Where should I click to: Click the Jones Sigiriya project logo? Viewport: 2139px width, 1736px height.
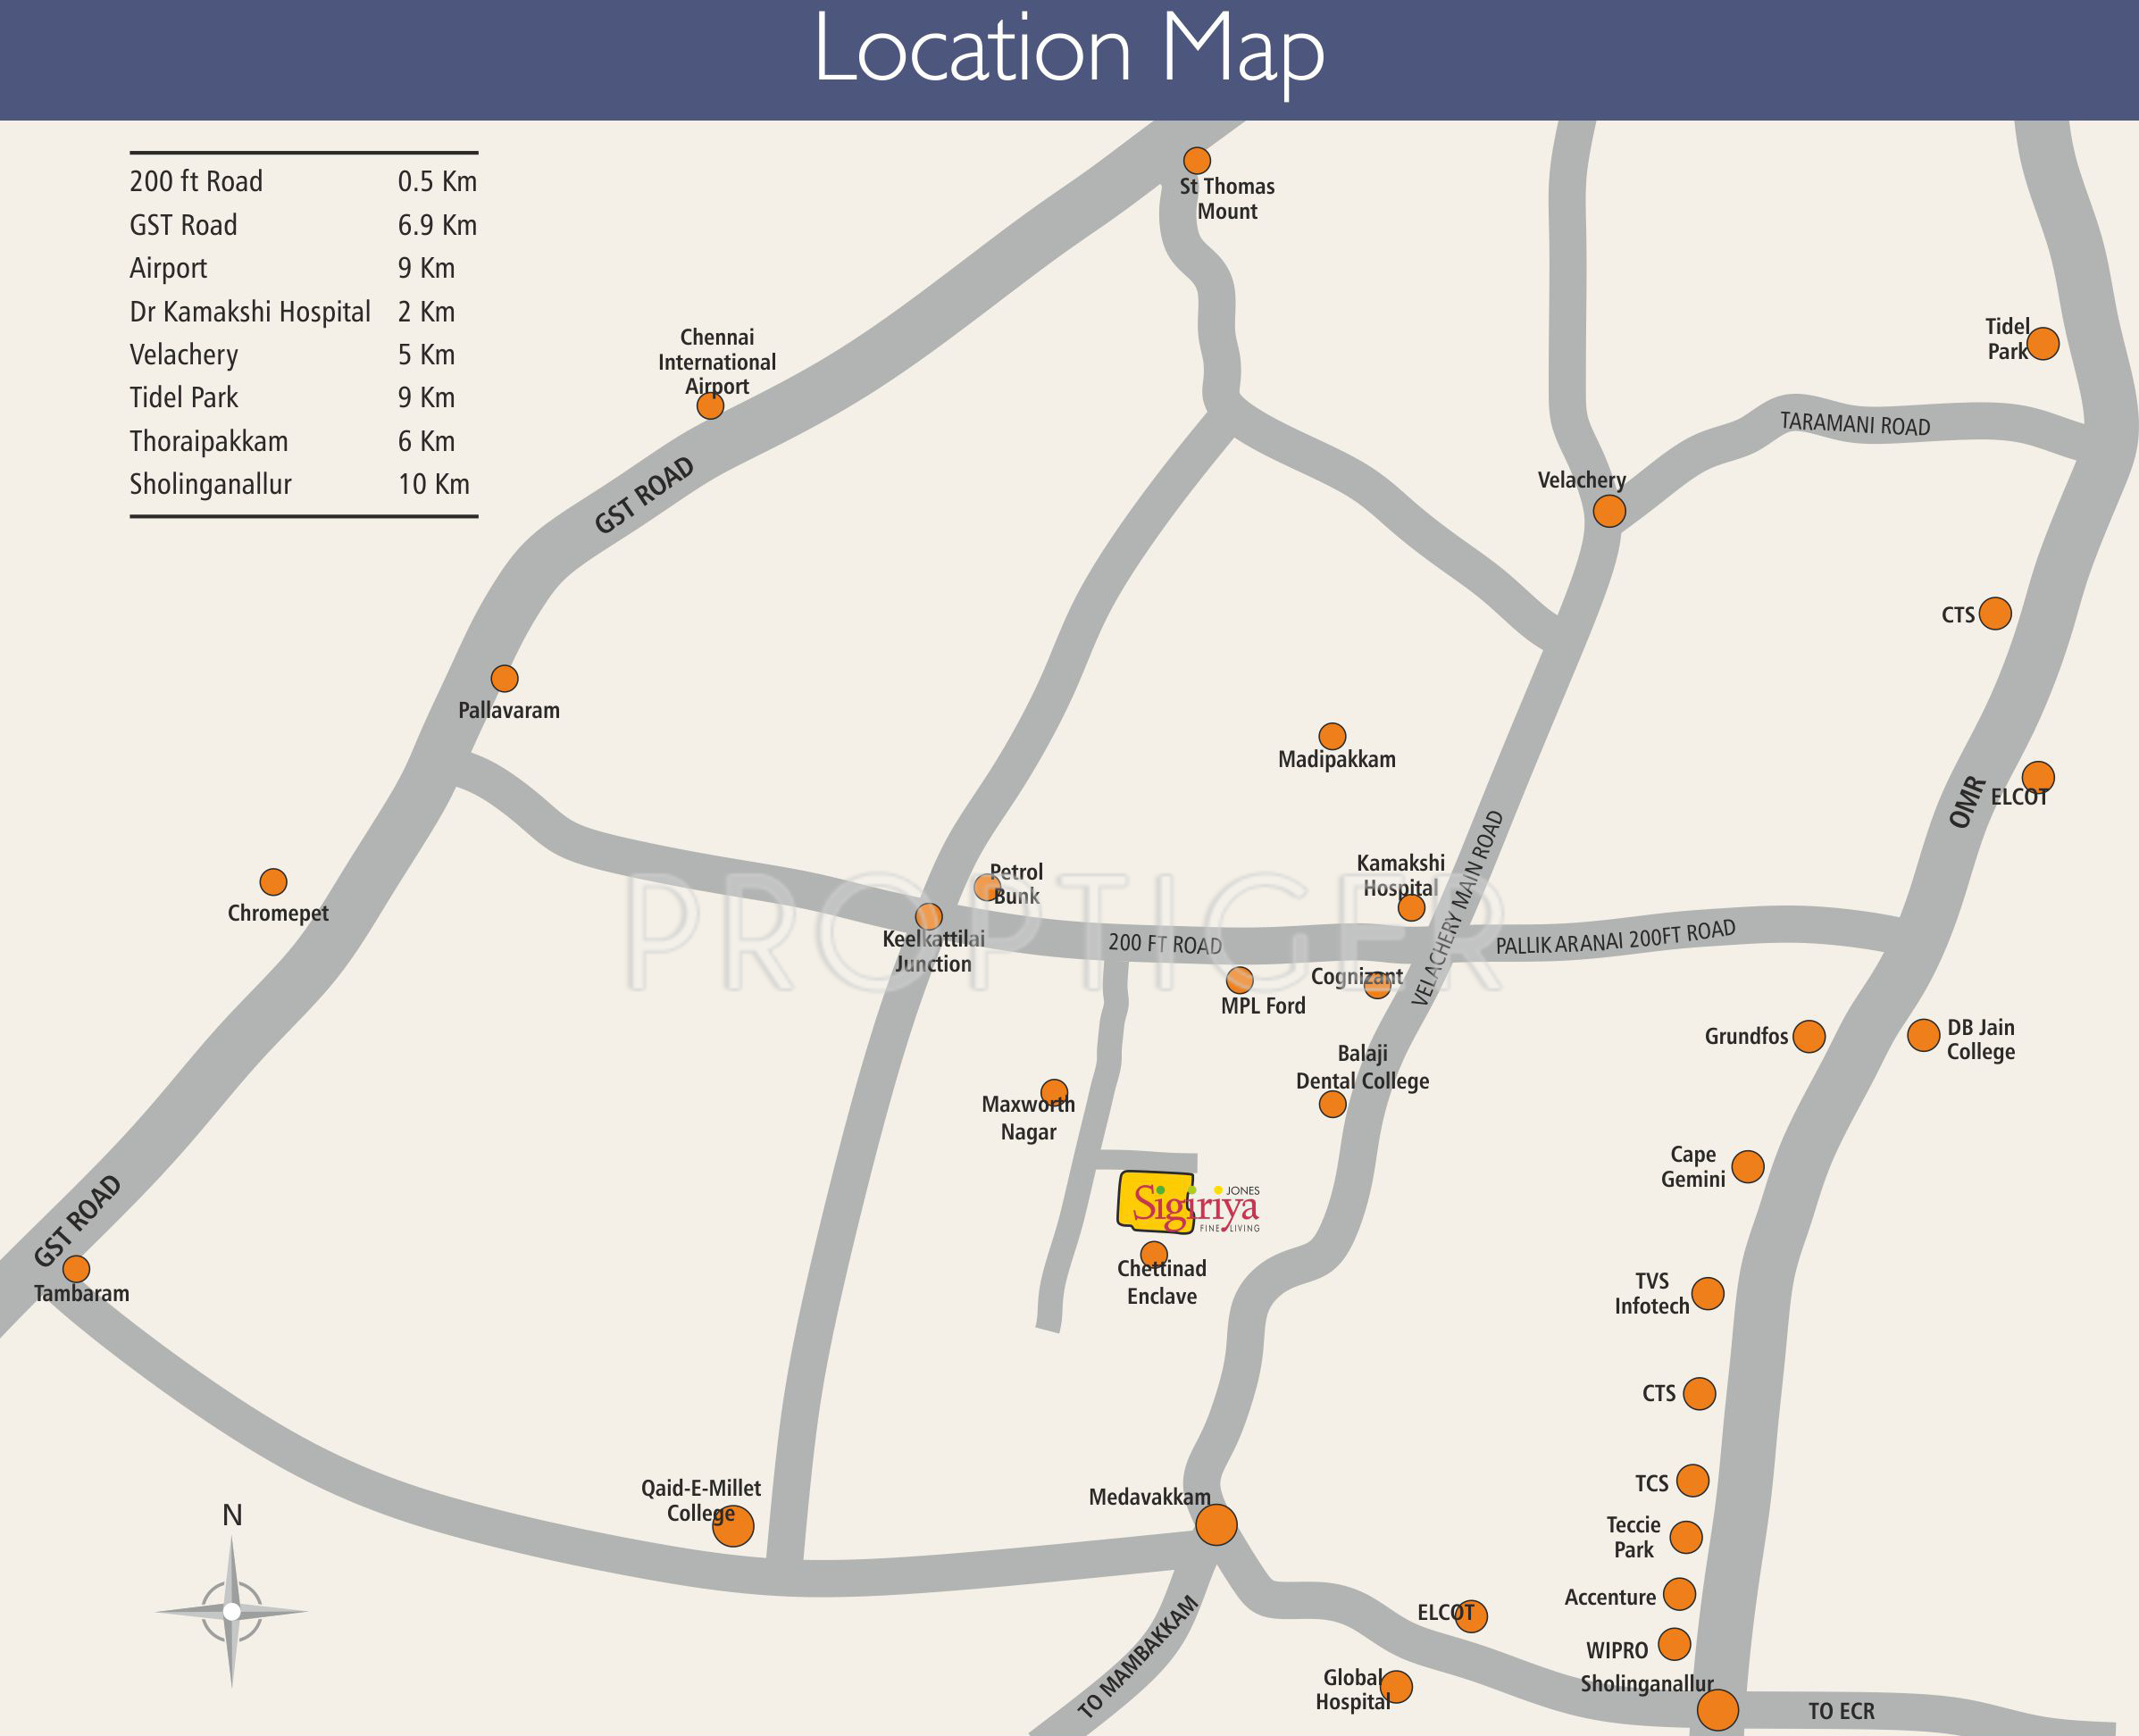pyautogui.click(x=1189, y=1205)
